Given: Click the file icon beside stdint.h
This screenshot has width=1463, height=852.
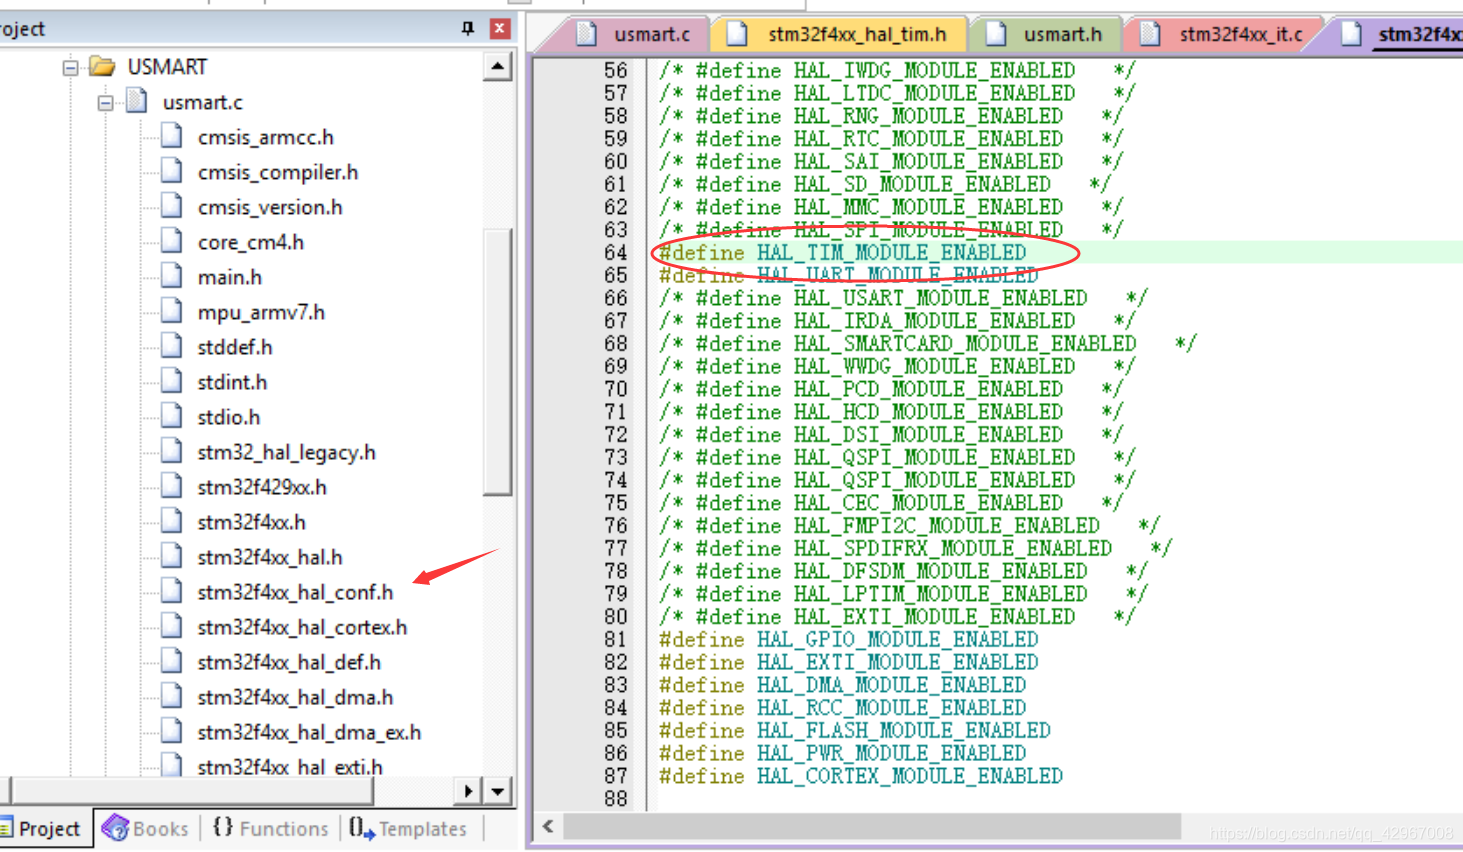Looking at the screenshot, I should pos(172,381).
